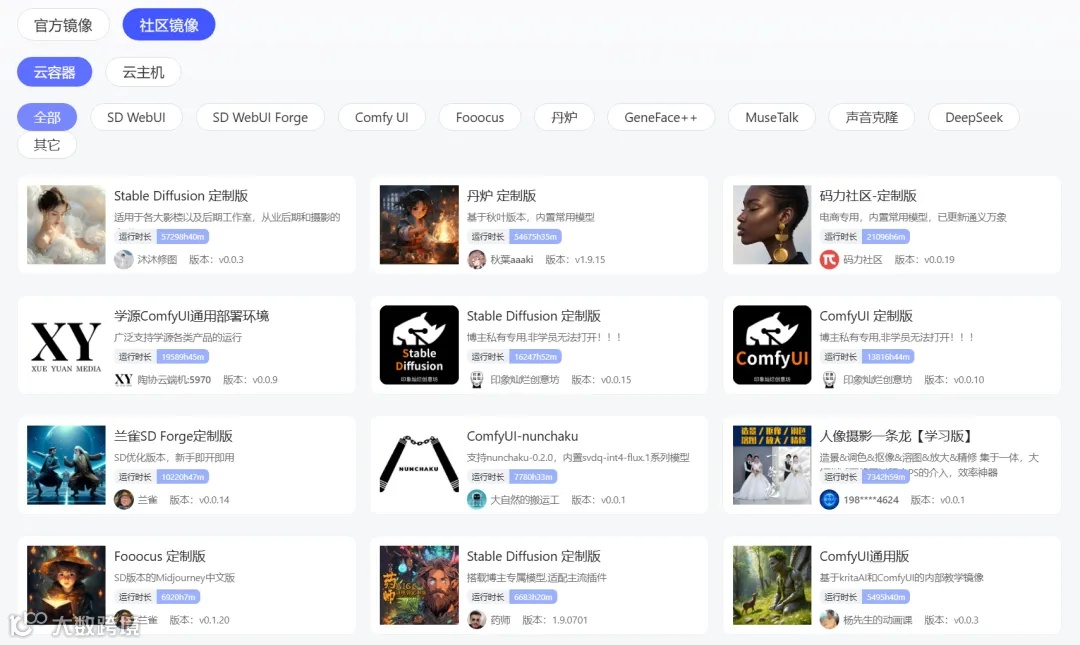Screen dimensions: 1080x645
Task: Switch to the 官方镜像 tab
Action: point(63,25)
